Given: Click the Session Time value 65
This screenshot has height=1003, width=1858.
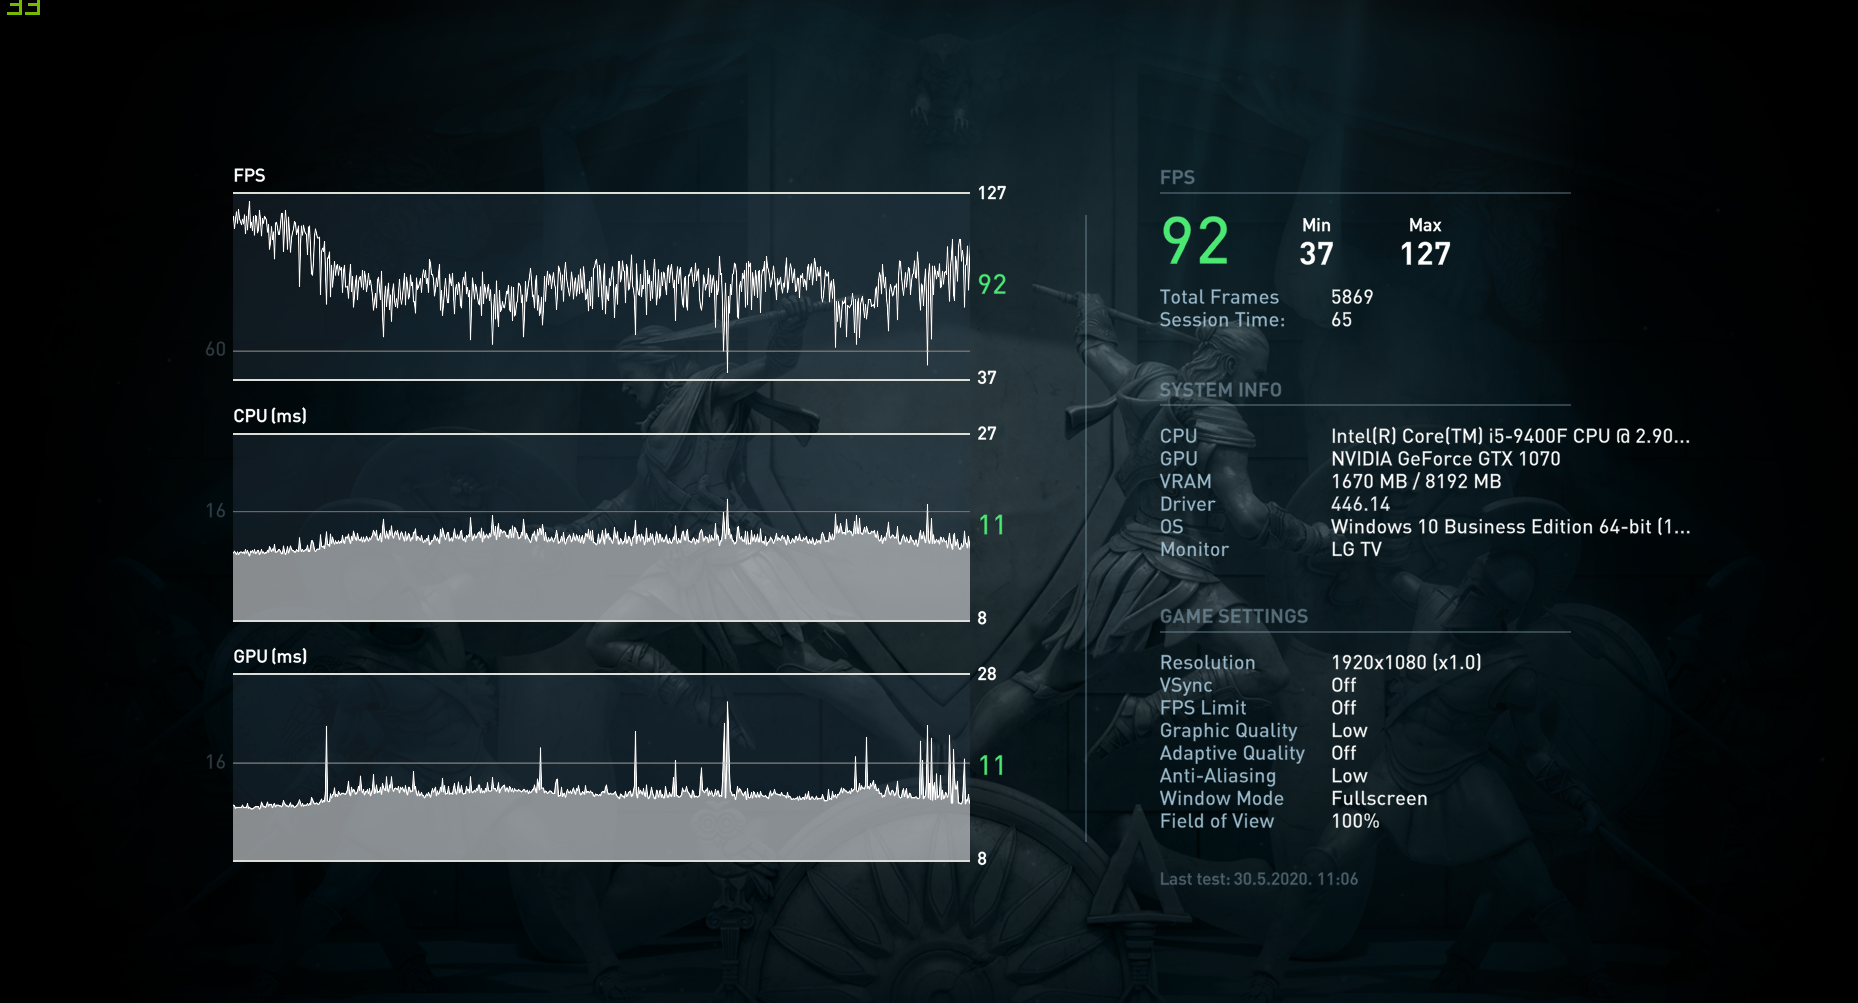Looking at the screenshot, I should pyautogui.click(x=1341, y=320).
